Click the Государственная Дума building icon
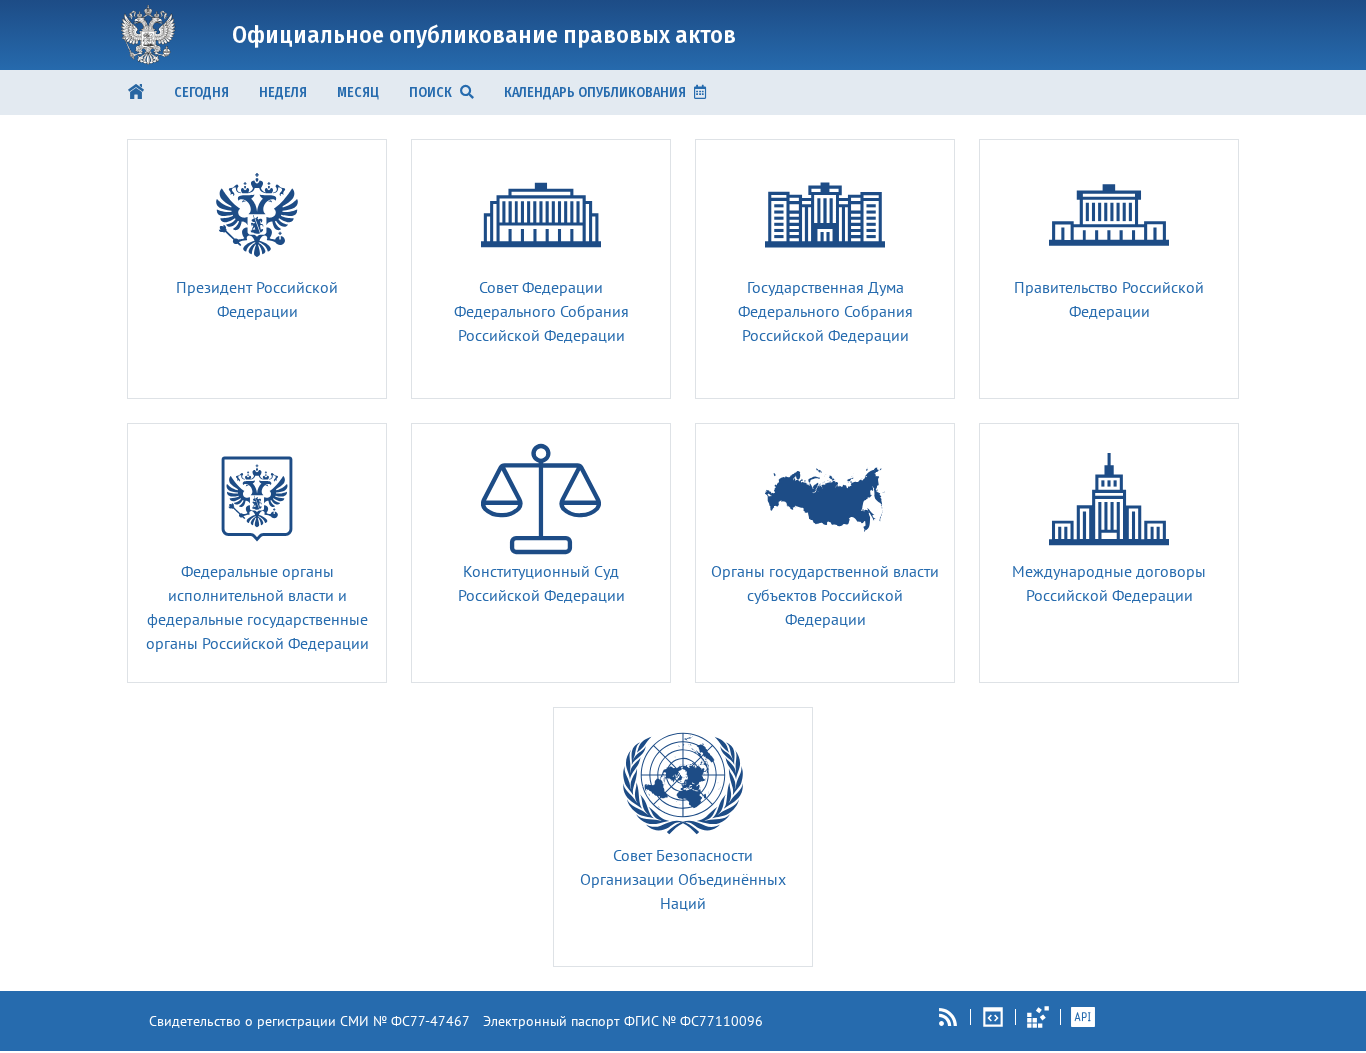The image size is (1366, 1053). pos(825,215)
